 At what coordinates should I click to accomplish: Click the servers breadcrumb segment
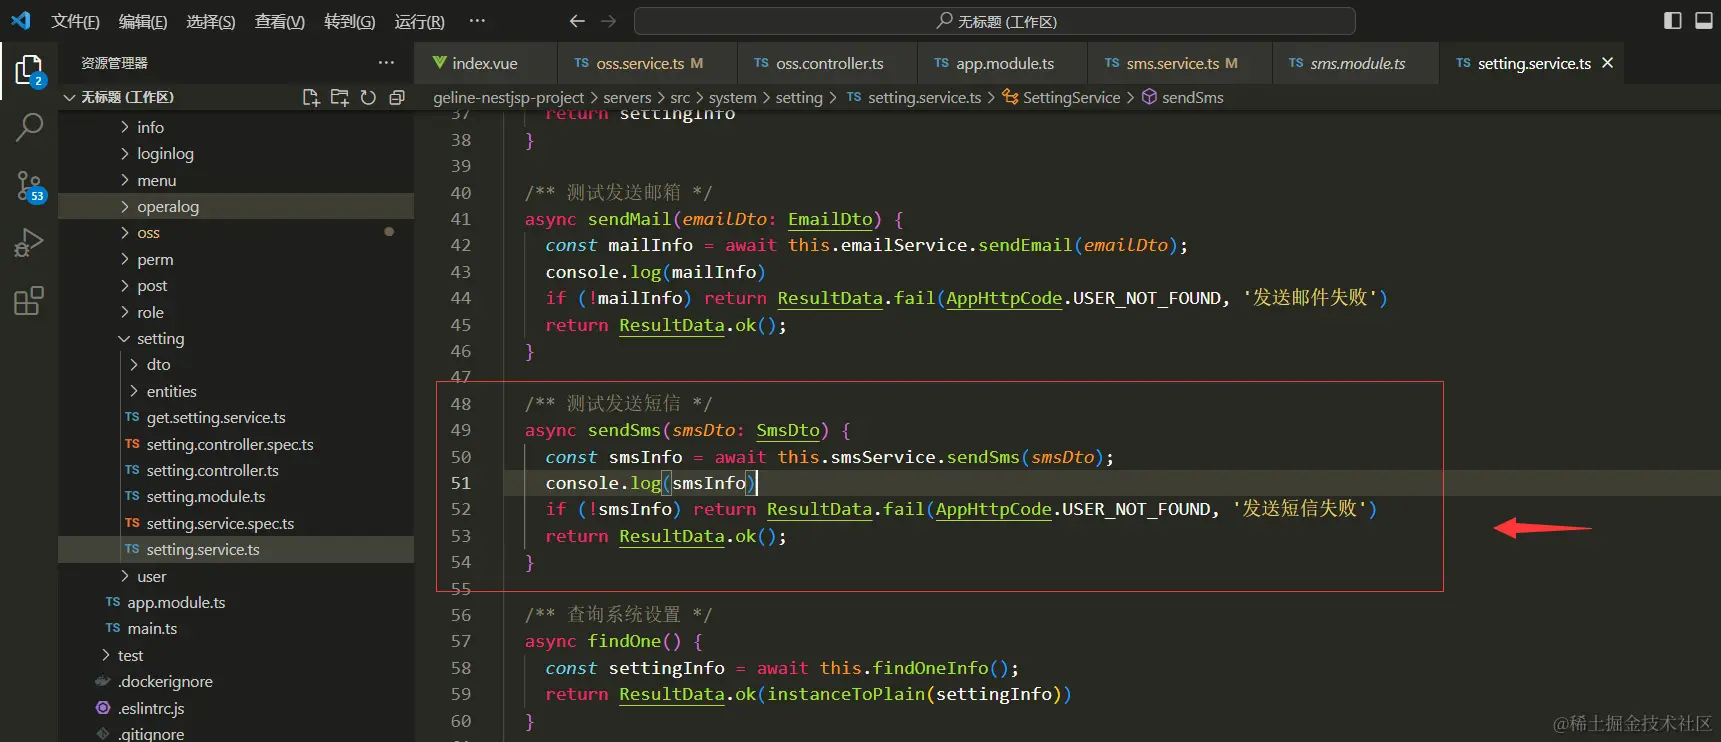click(x=627, y=97)
